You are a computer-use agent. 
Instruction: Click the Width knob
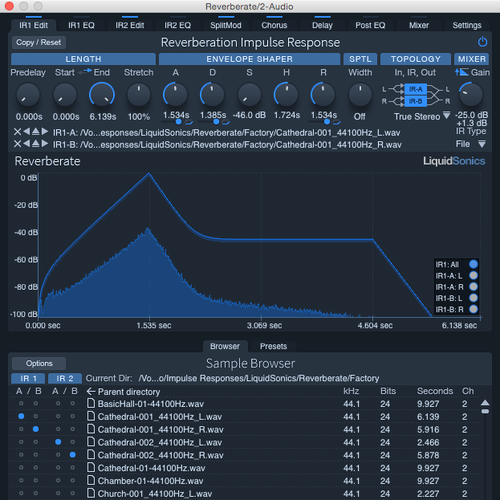click(x=360, y=95)
